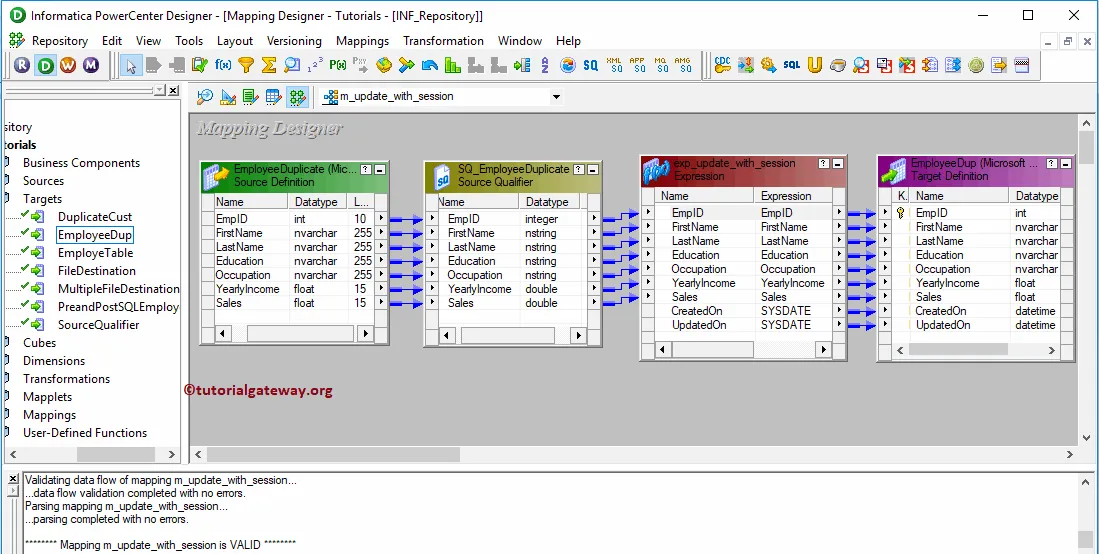Iconize the SQ_EmployeeDuplicate Source Qualifier box
Screen dimensions: 1099x554
click(593, 170)
